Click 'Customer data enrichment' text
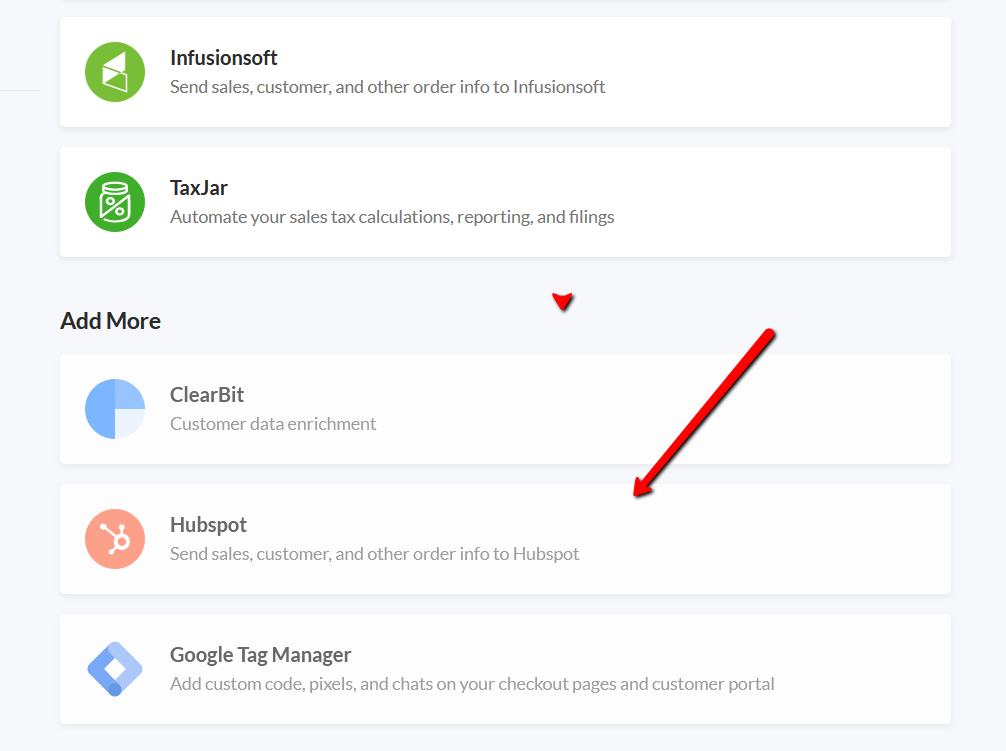Viewport: 1006px width, 751px height. tap(273, 424)
